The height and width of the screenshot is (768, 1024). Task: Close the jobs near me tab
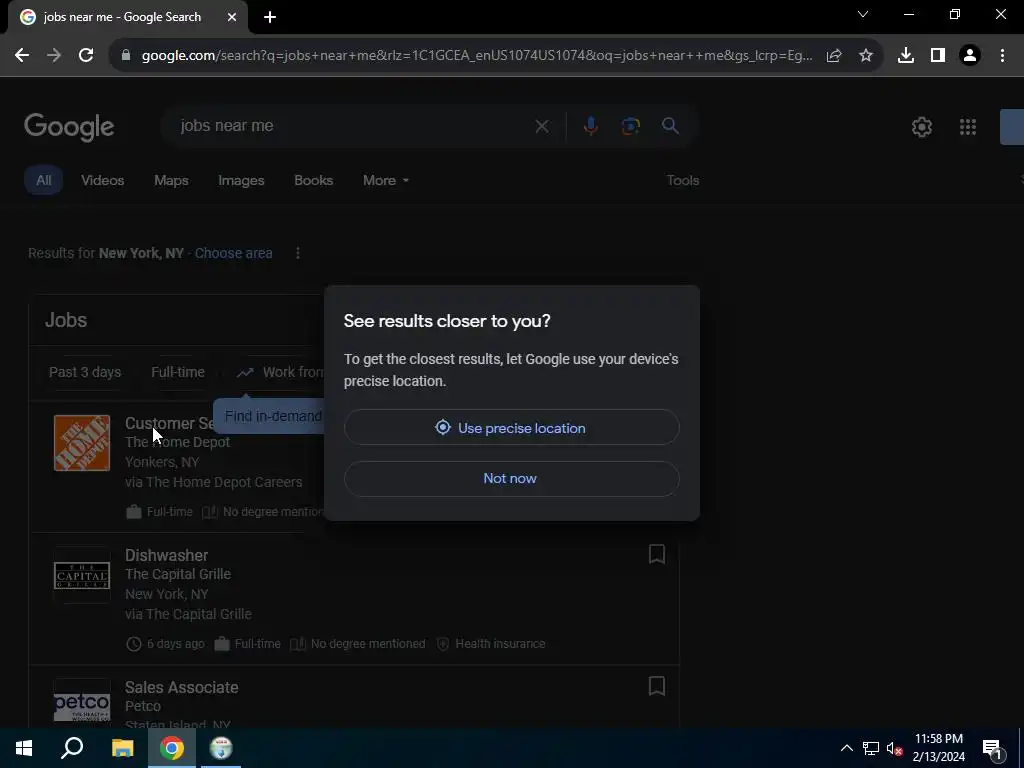coord(232,17)
